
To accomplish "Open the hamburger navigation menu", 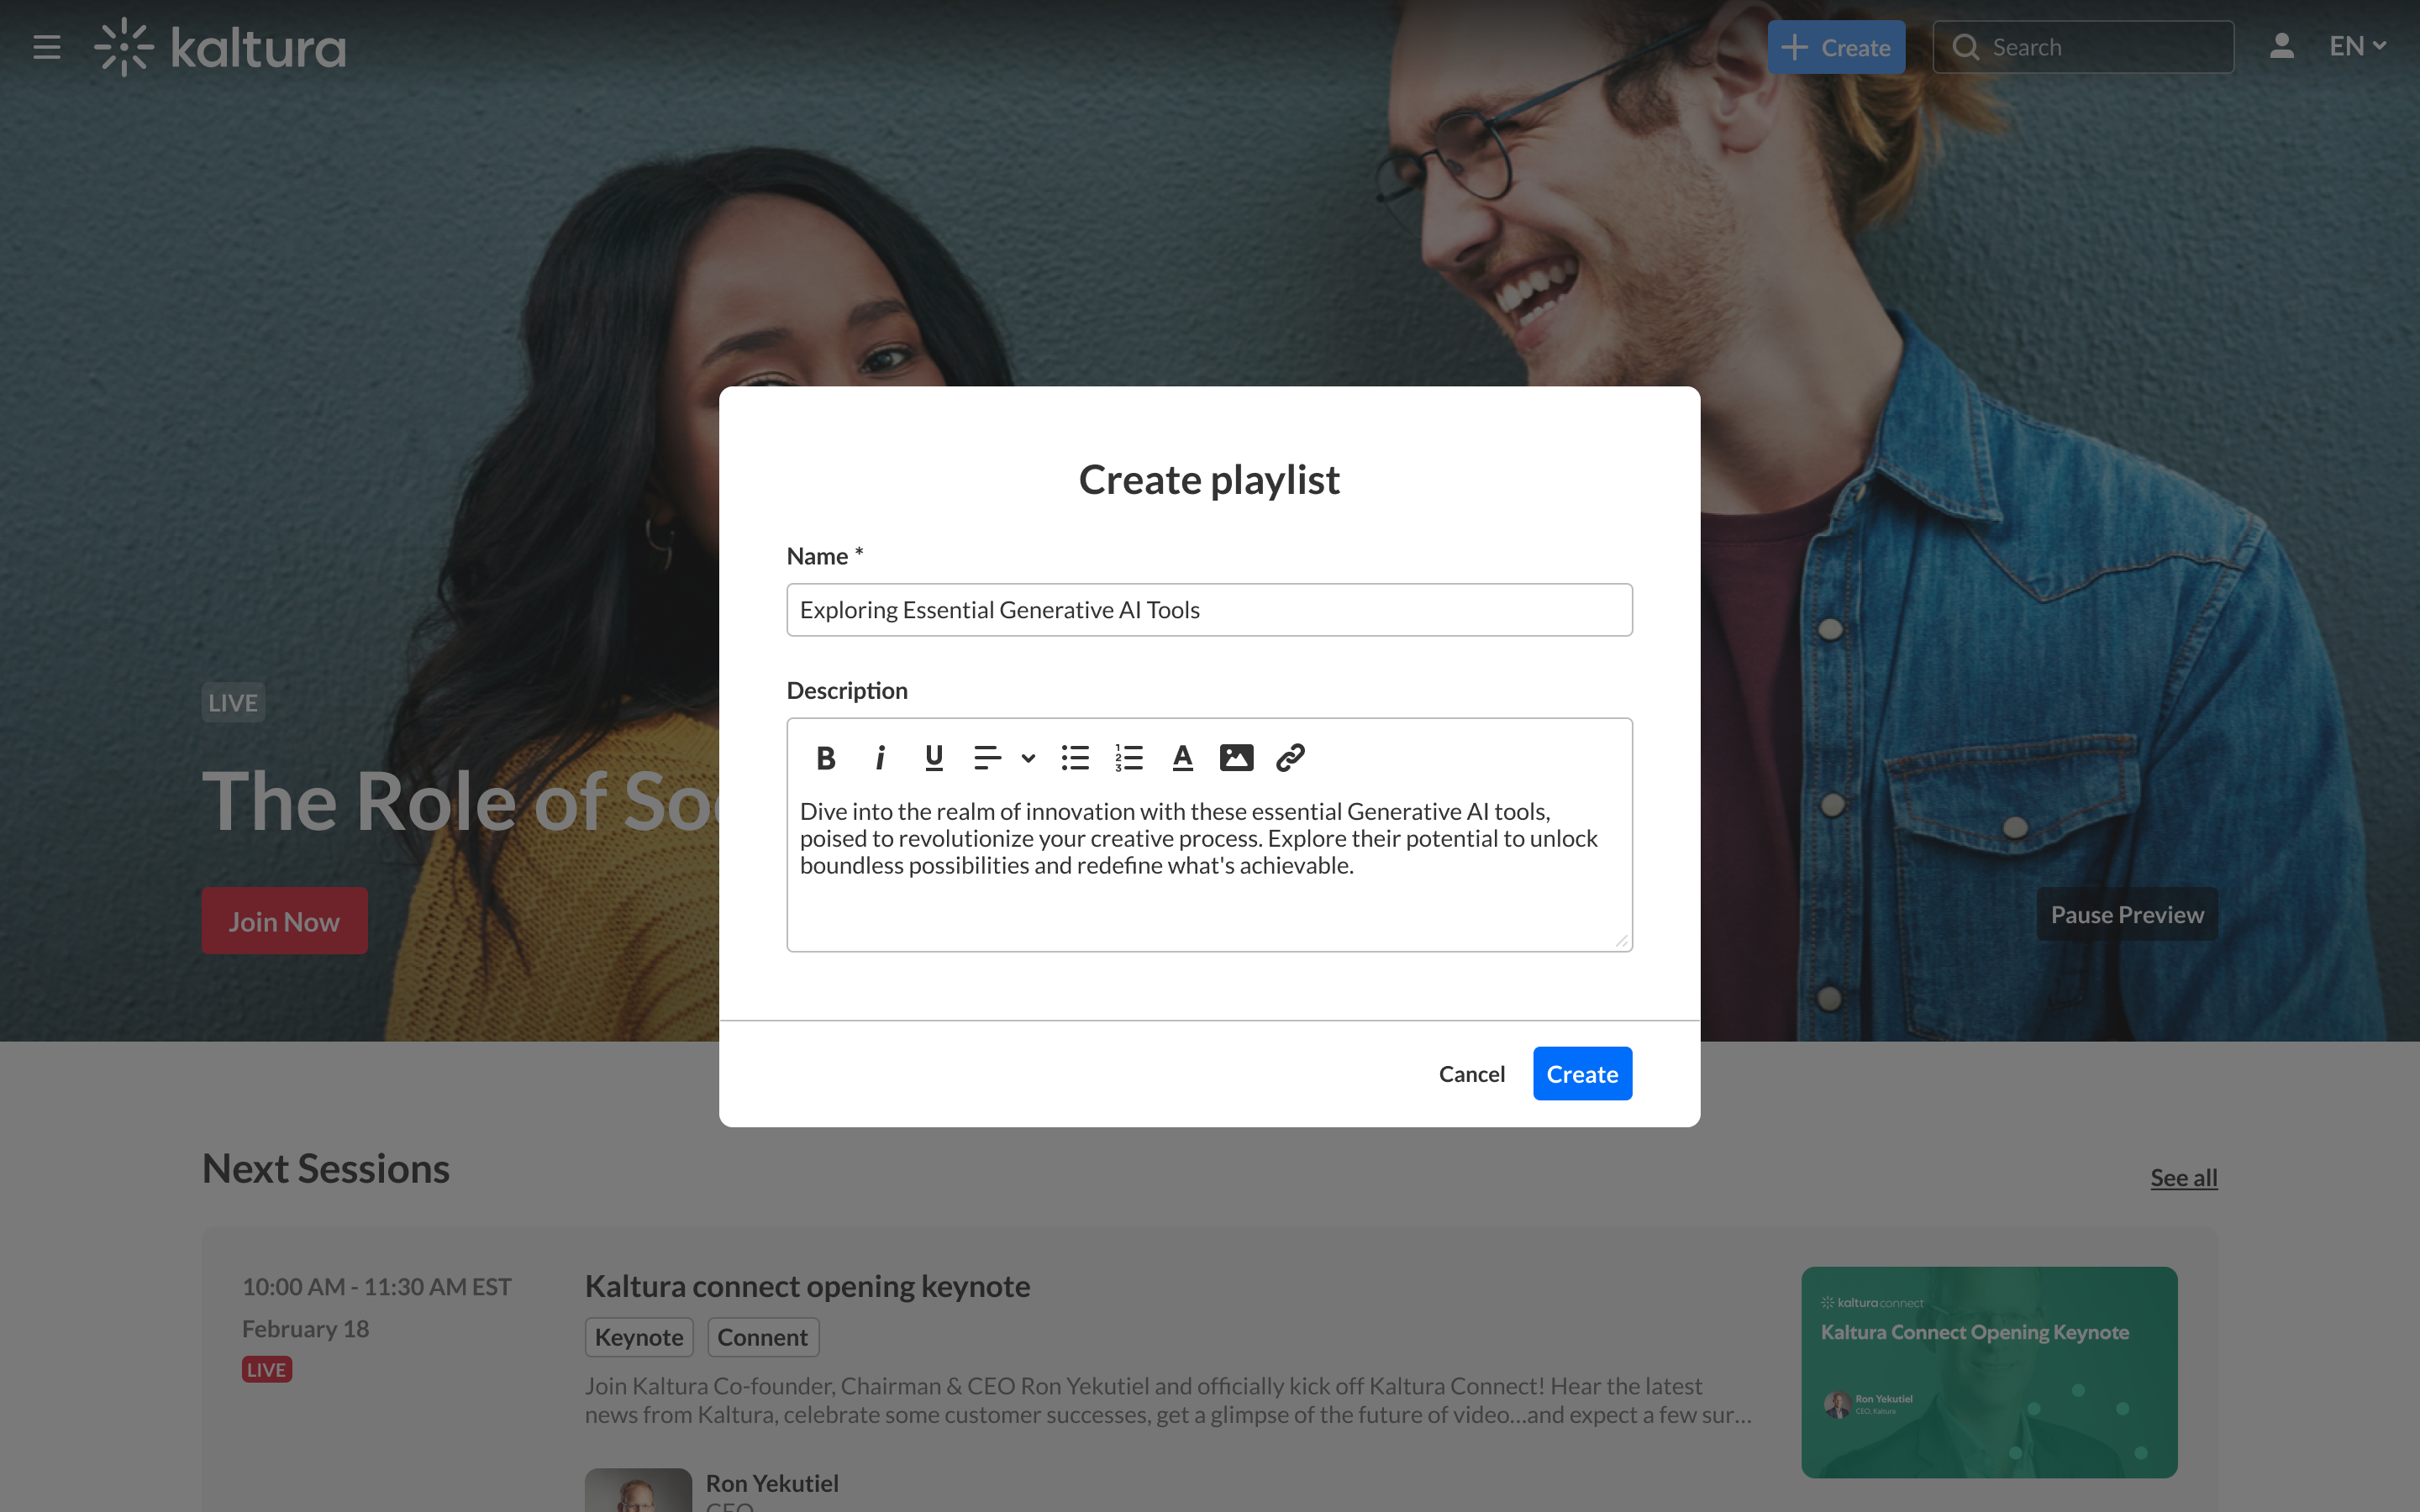I will point(47,47).
